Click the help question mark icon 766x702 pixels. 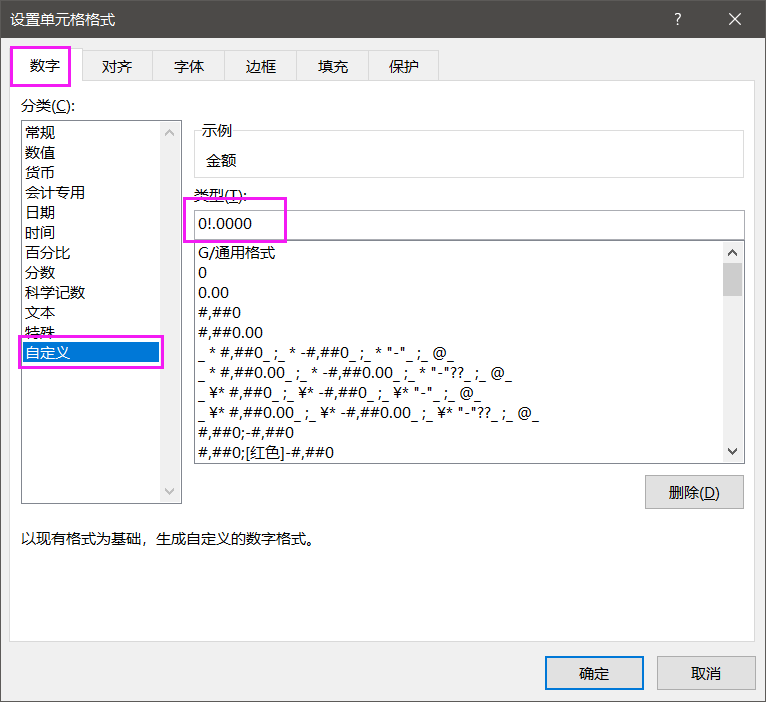point(678,20)
